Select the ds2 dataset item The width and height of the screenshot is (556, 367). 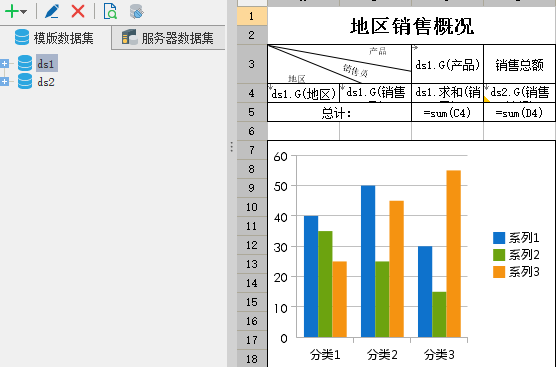[x=46, y=82]
